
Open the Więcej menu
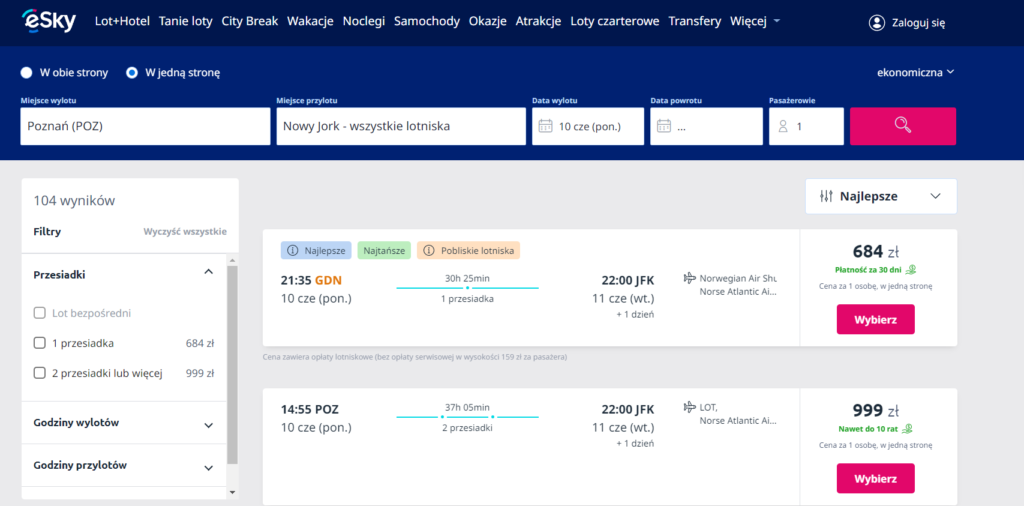tap(755, 21)
